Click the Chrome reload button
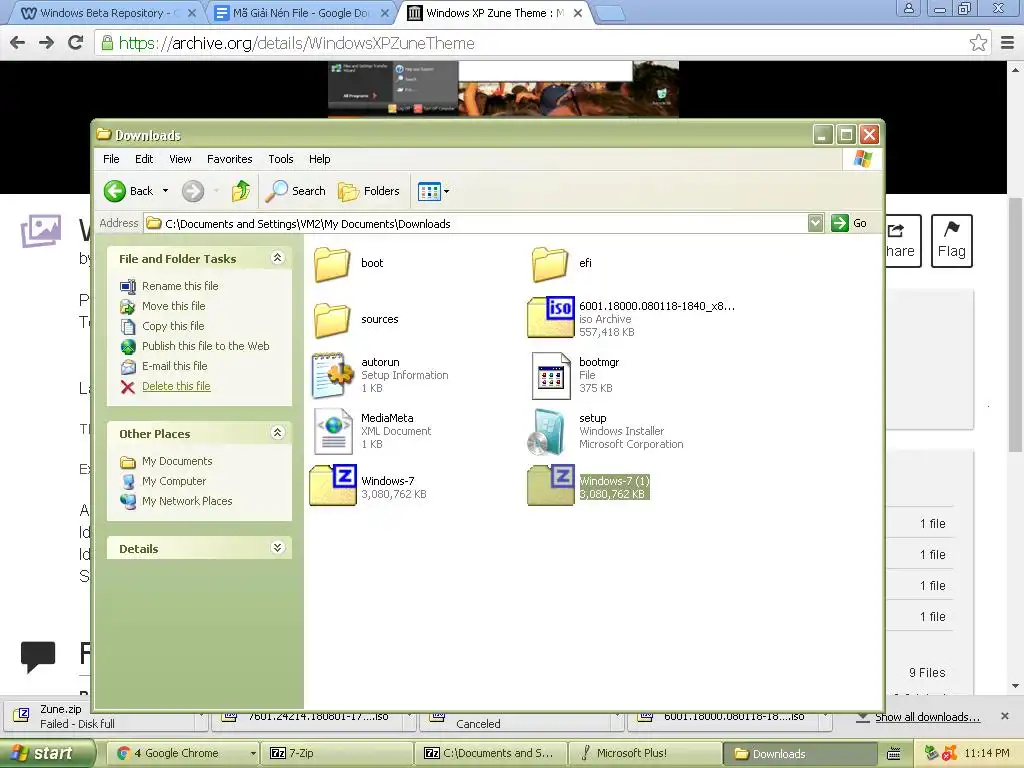This screenshot has height=768, width=1024. pos(76,42)
